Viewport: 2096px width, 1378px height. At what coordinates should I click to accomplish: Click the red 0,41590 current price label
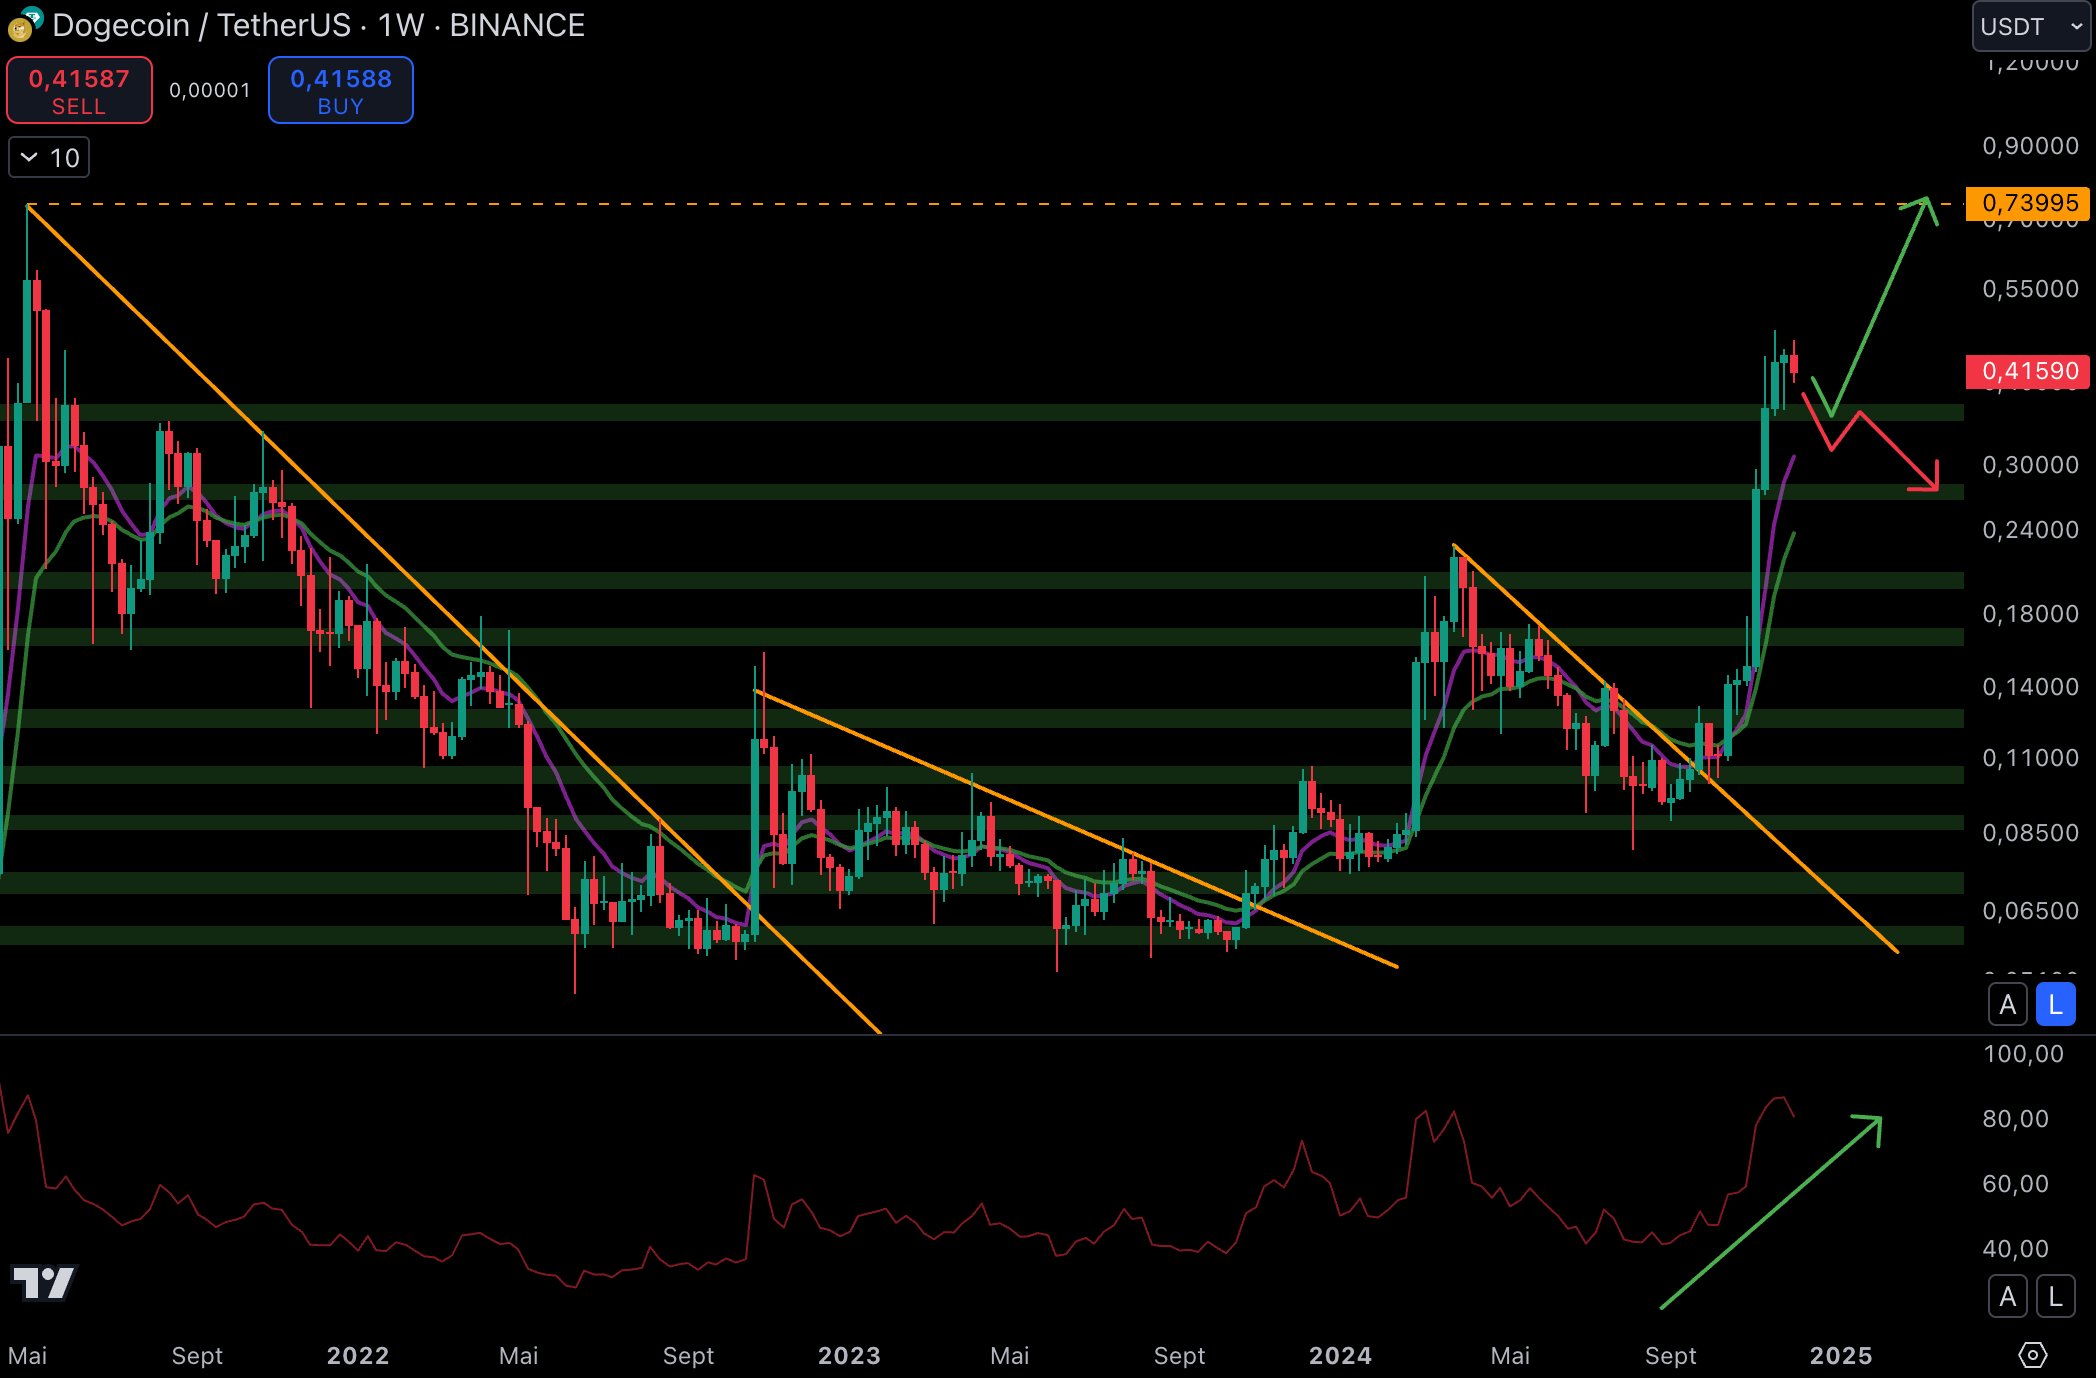click(x=2029, y=371)
